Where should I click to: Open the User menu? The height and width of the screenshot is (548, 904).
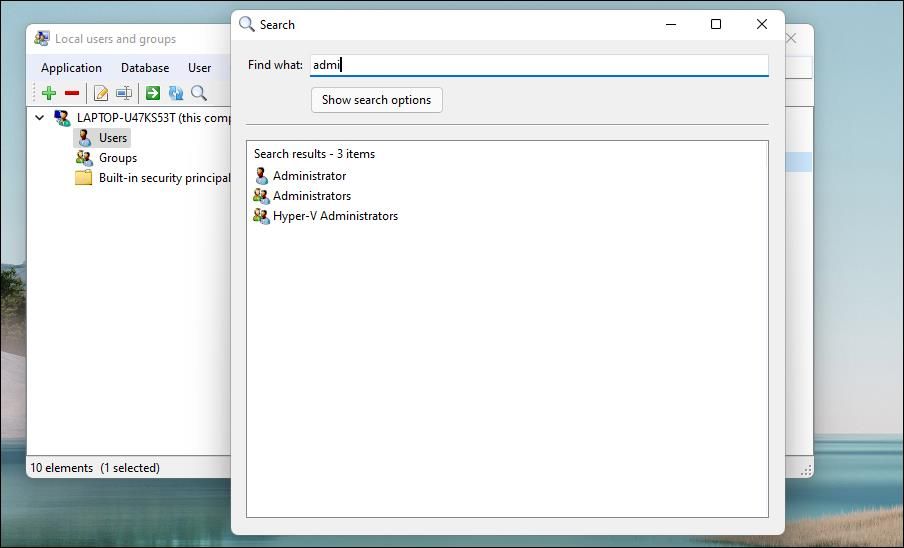(199, 68)
